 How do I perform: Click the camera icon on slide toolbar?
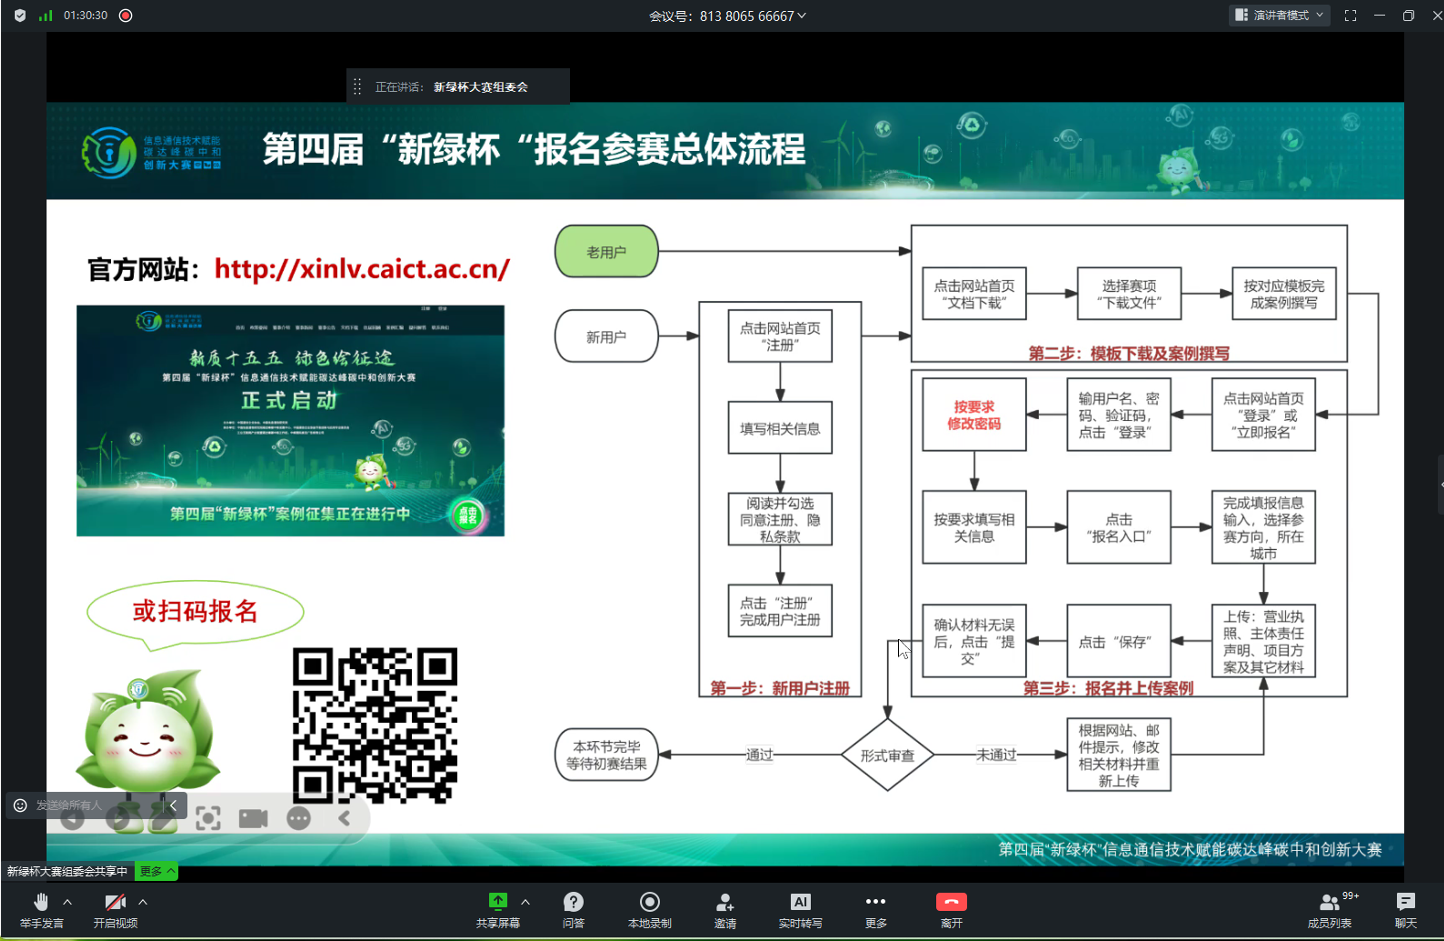pos(253,819)
